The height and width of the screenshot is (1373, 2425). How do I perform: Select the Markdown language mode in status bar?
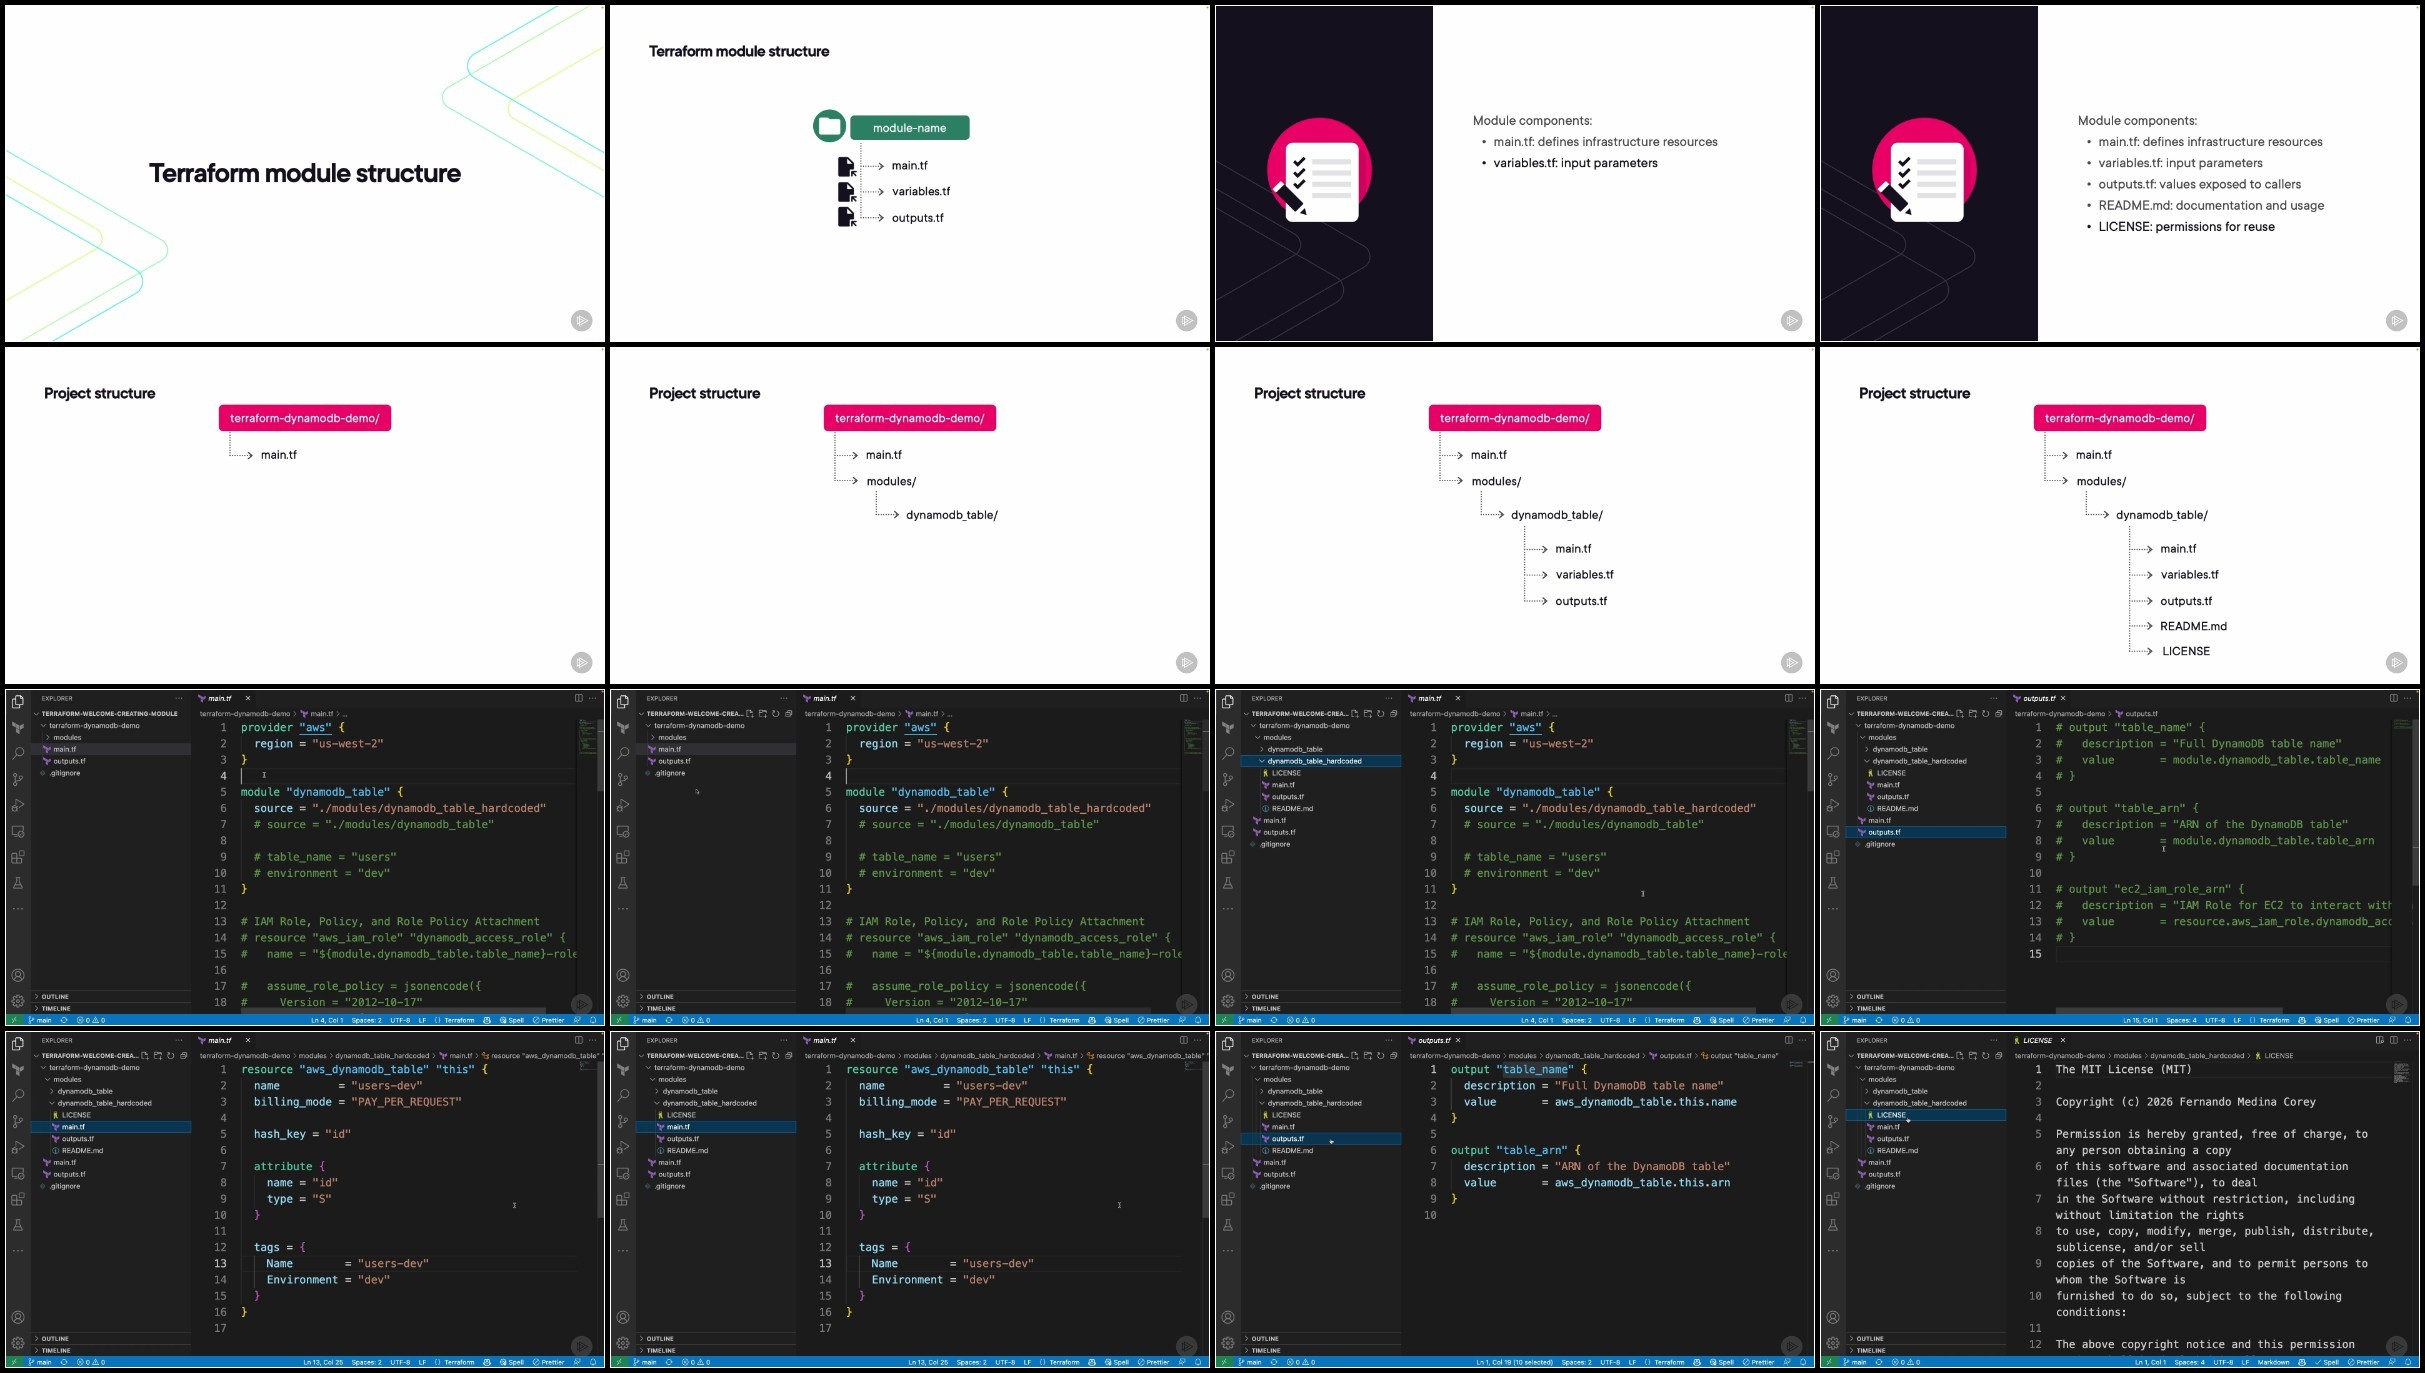pyautogui.click(x=2272, y=1362)
